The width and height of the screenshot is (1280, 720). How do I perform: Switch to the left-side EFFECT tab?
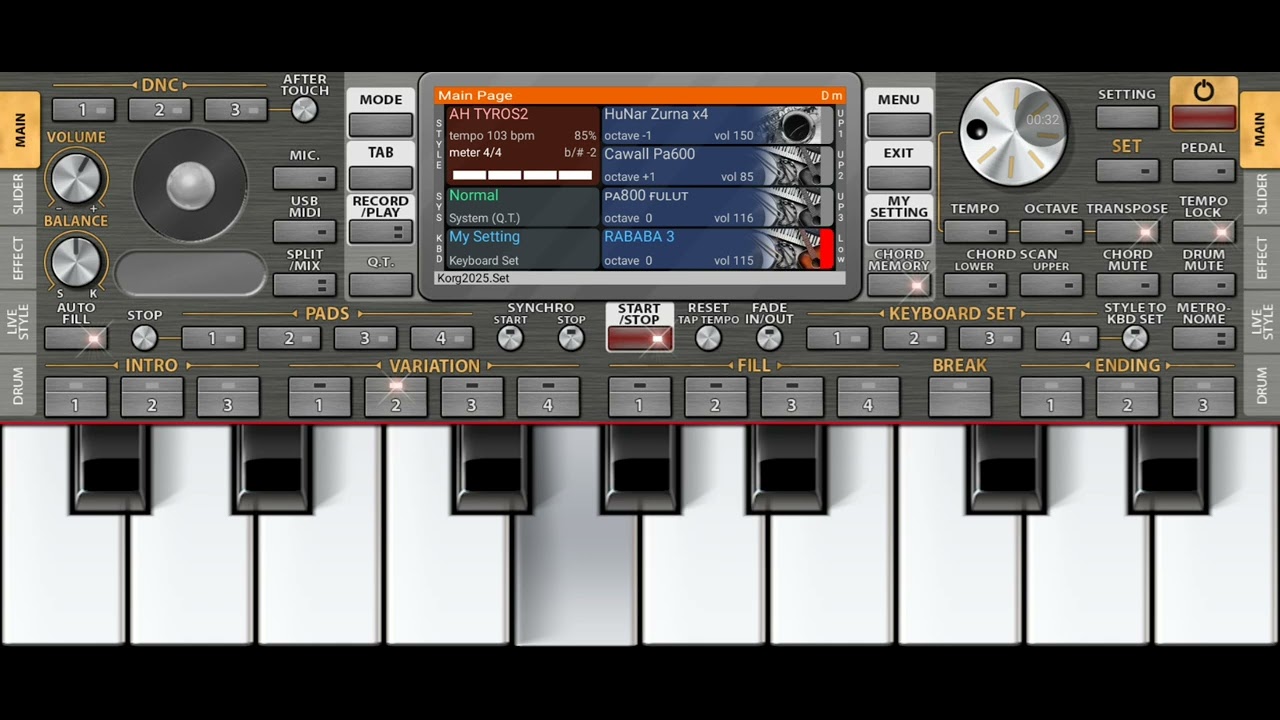[x=19, y=258]
